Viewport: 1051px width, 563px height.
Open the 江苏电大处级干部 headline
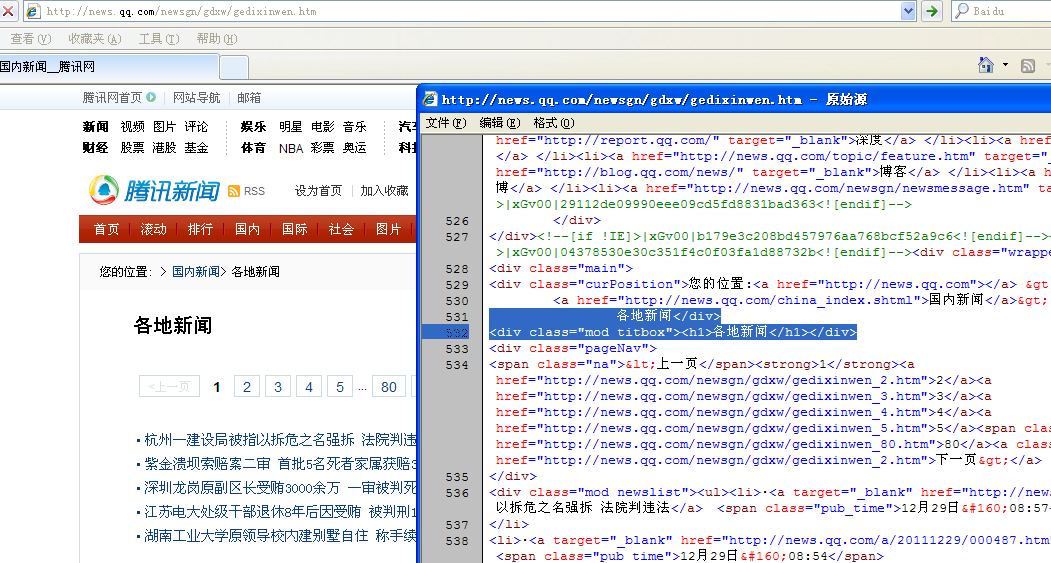(x=280, y=512)
